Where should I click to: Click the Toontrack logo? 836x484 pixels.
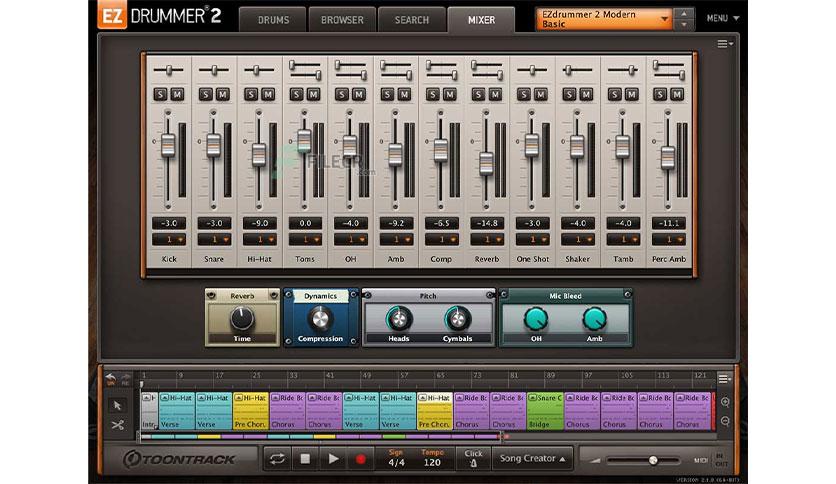179,459
